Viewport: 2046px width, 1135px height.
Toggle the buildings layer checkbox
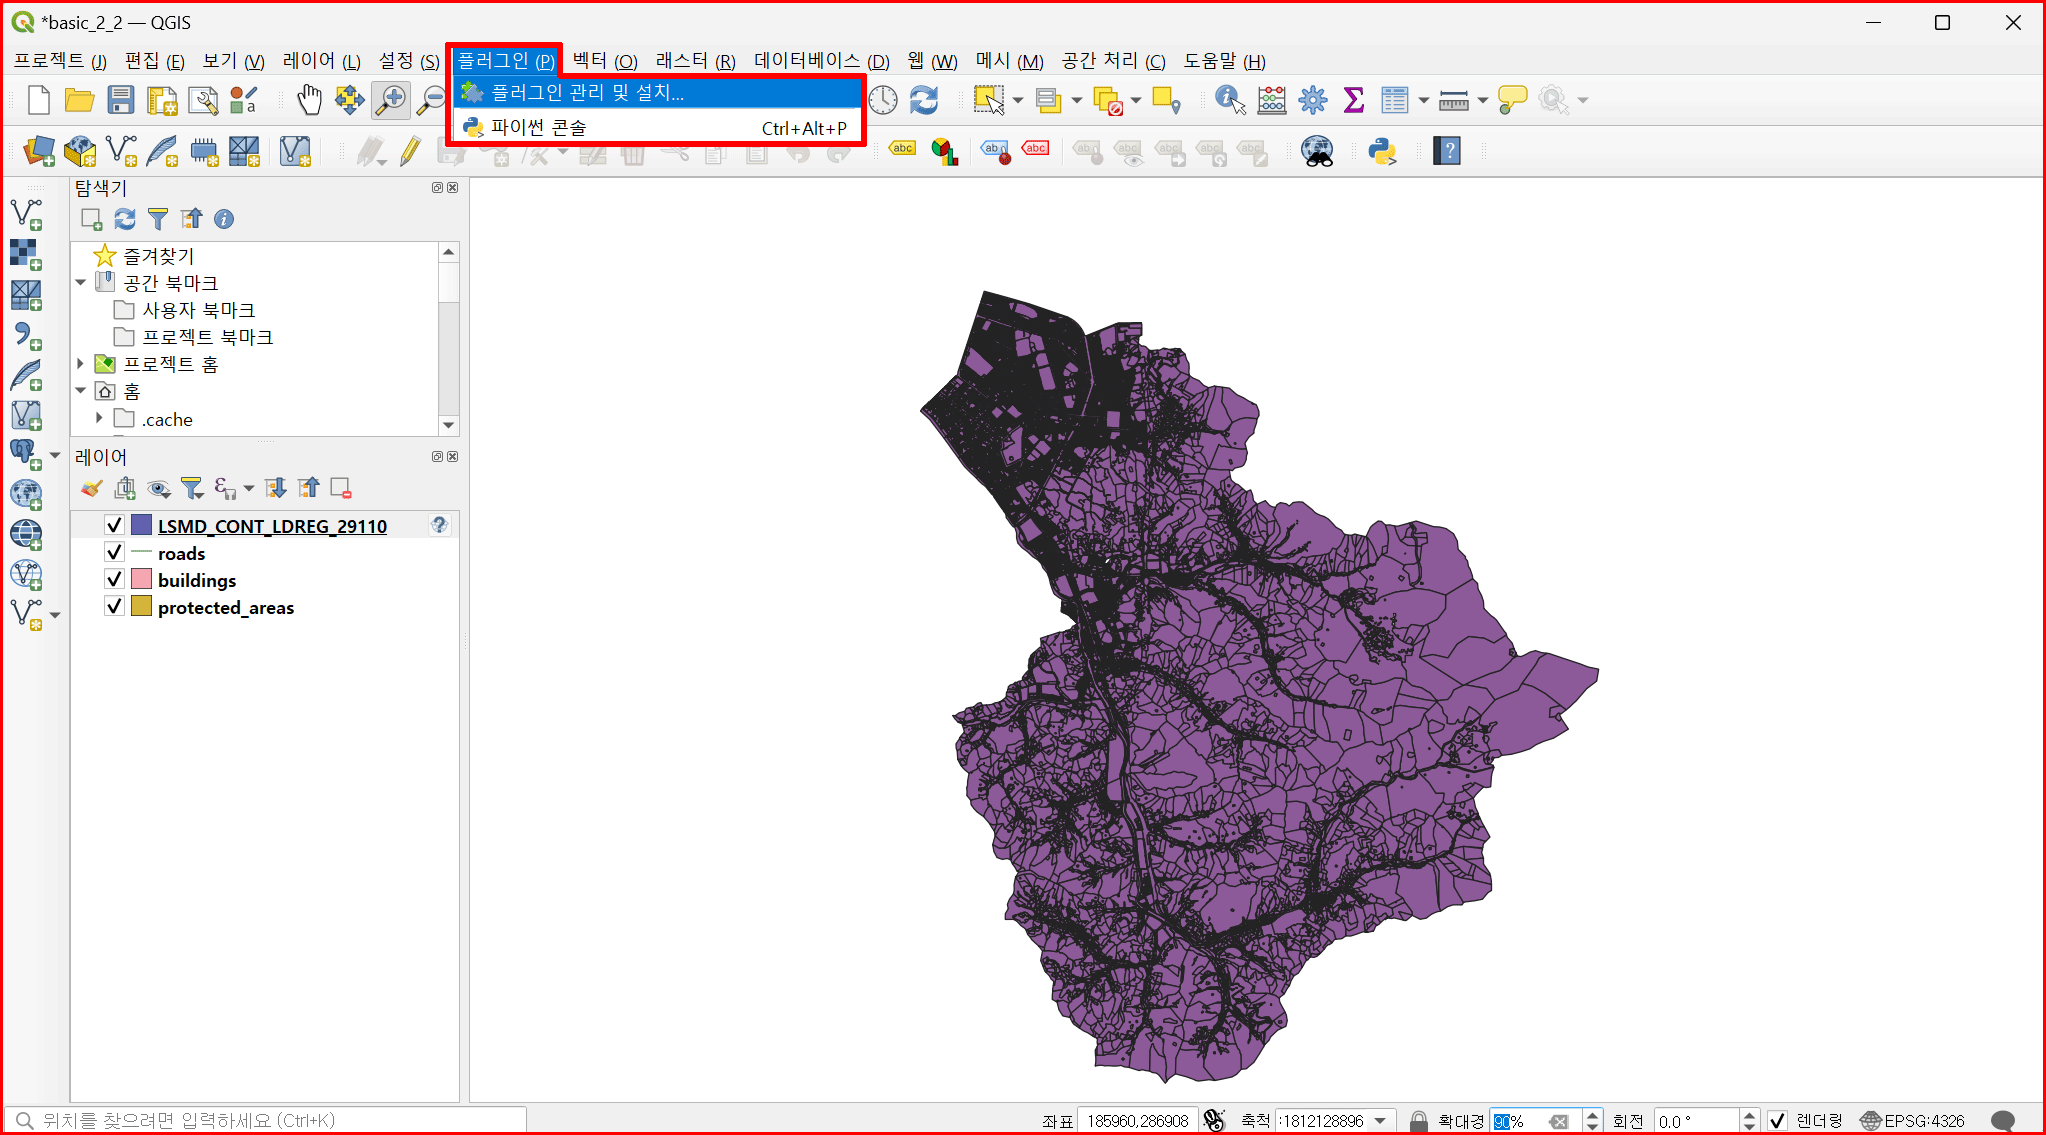point(114,580)
